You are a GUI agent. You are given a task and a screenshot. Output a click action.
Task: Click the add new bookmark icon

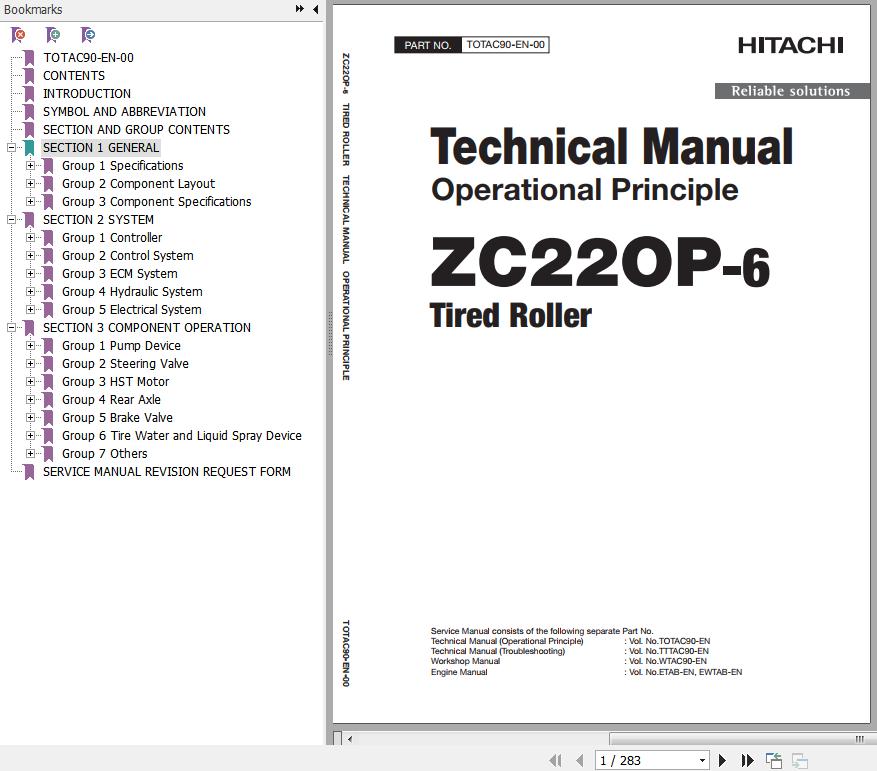53,35
